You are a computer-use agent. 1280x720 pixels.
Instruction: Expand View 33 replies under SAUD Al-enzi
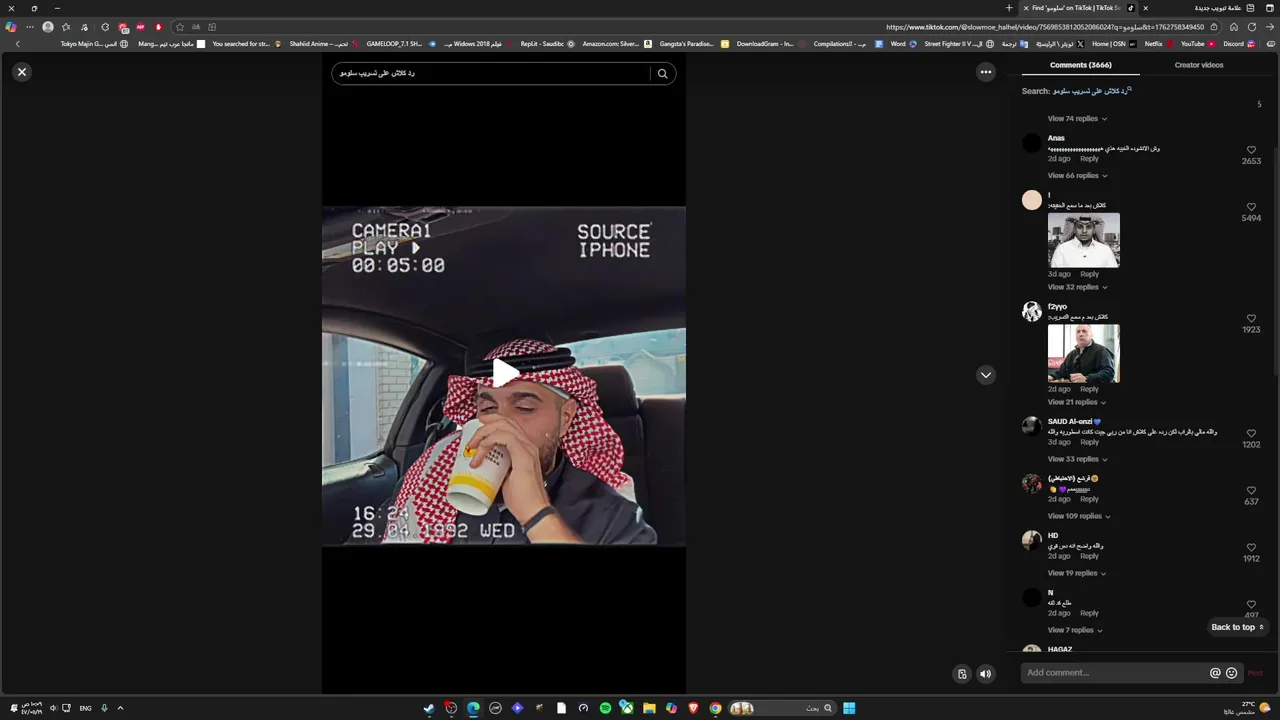click(1077, 459)
